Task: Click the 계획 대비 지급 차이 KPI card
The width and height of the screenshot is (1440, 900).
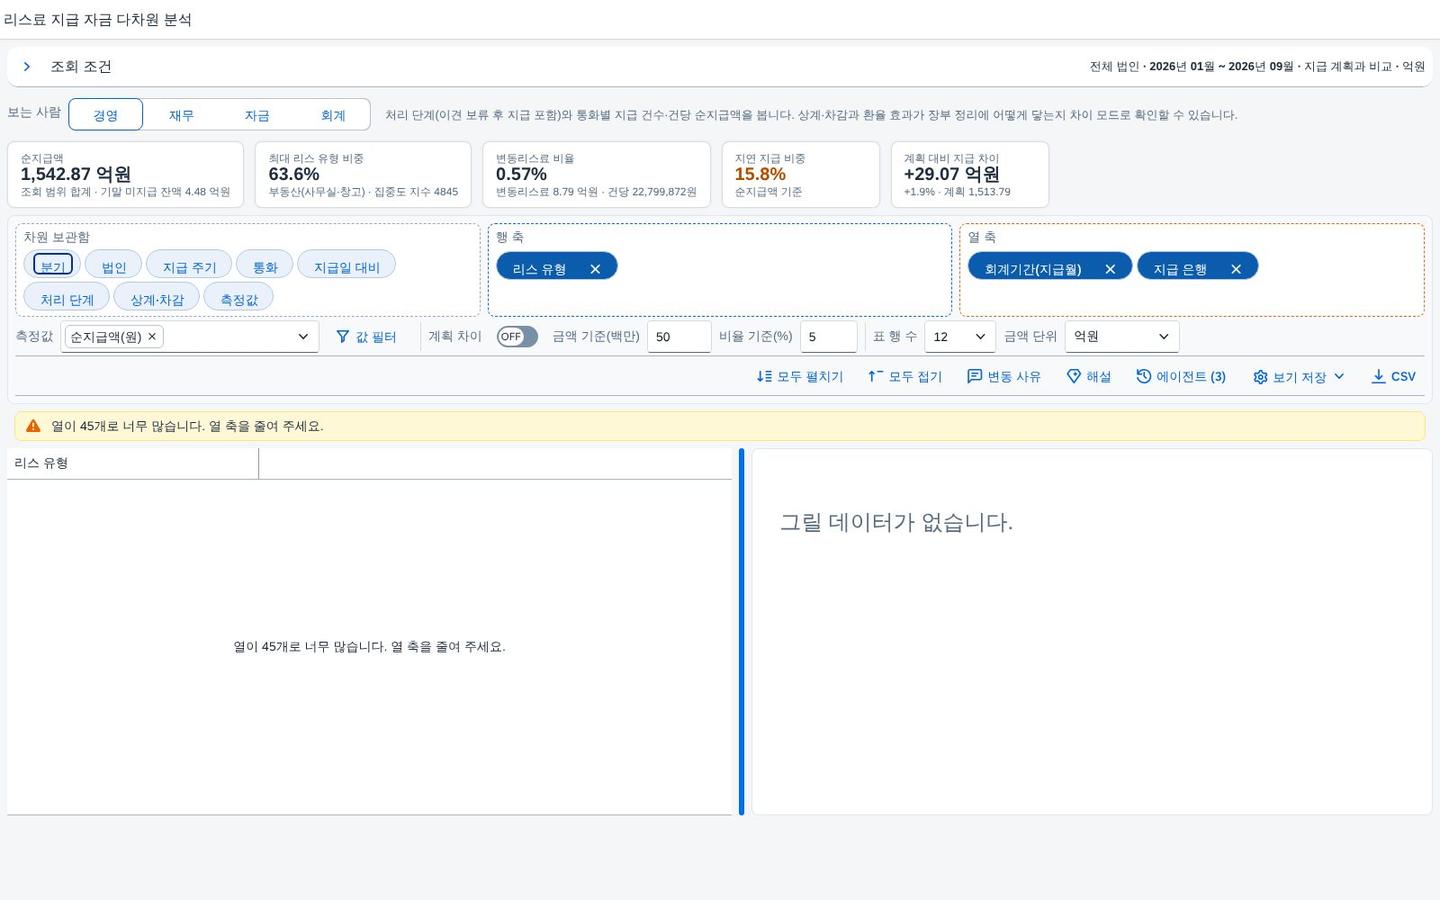Action: point(970,175)
